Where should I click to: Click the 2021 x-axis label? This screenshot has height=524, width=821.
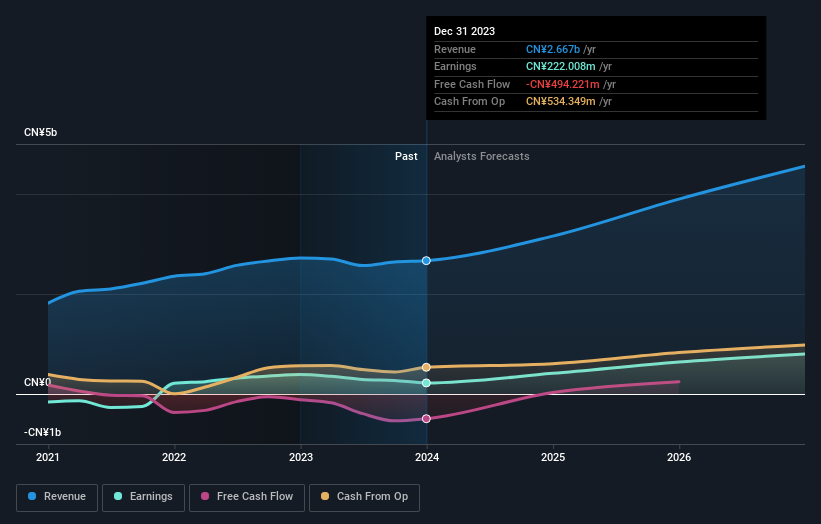point(48,458)
